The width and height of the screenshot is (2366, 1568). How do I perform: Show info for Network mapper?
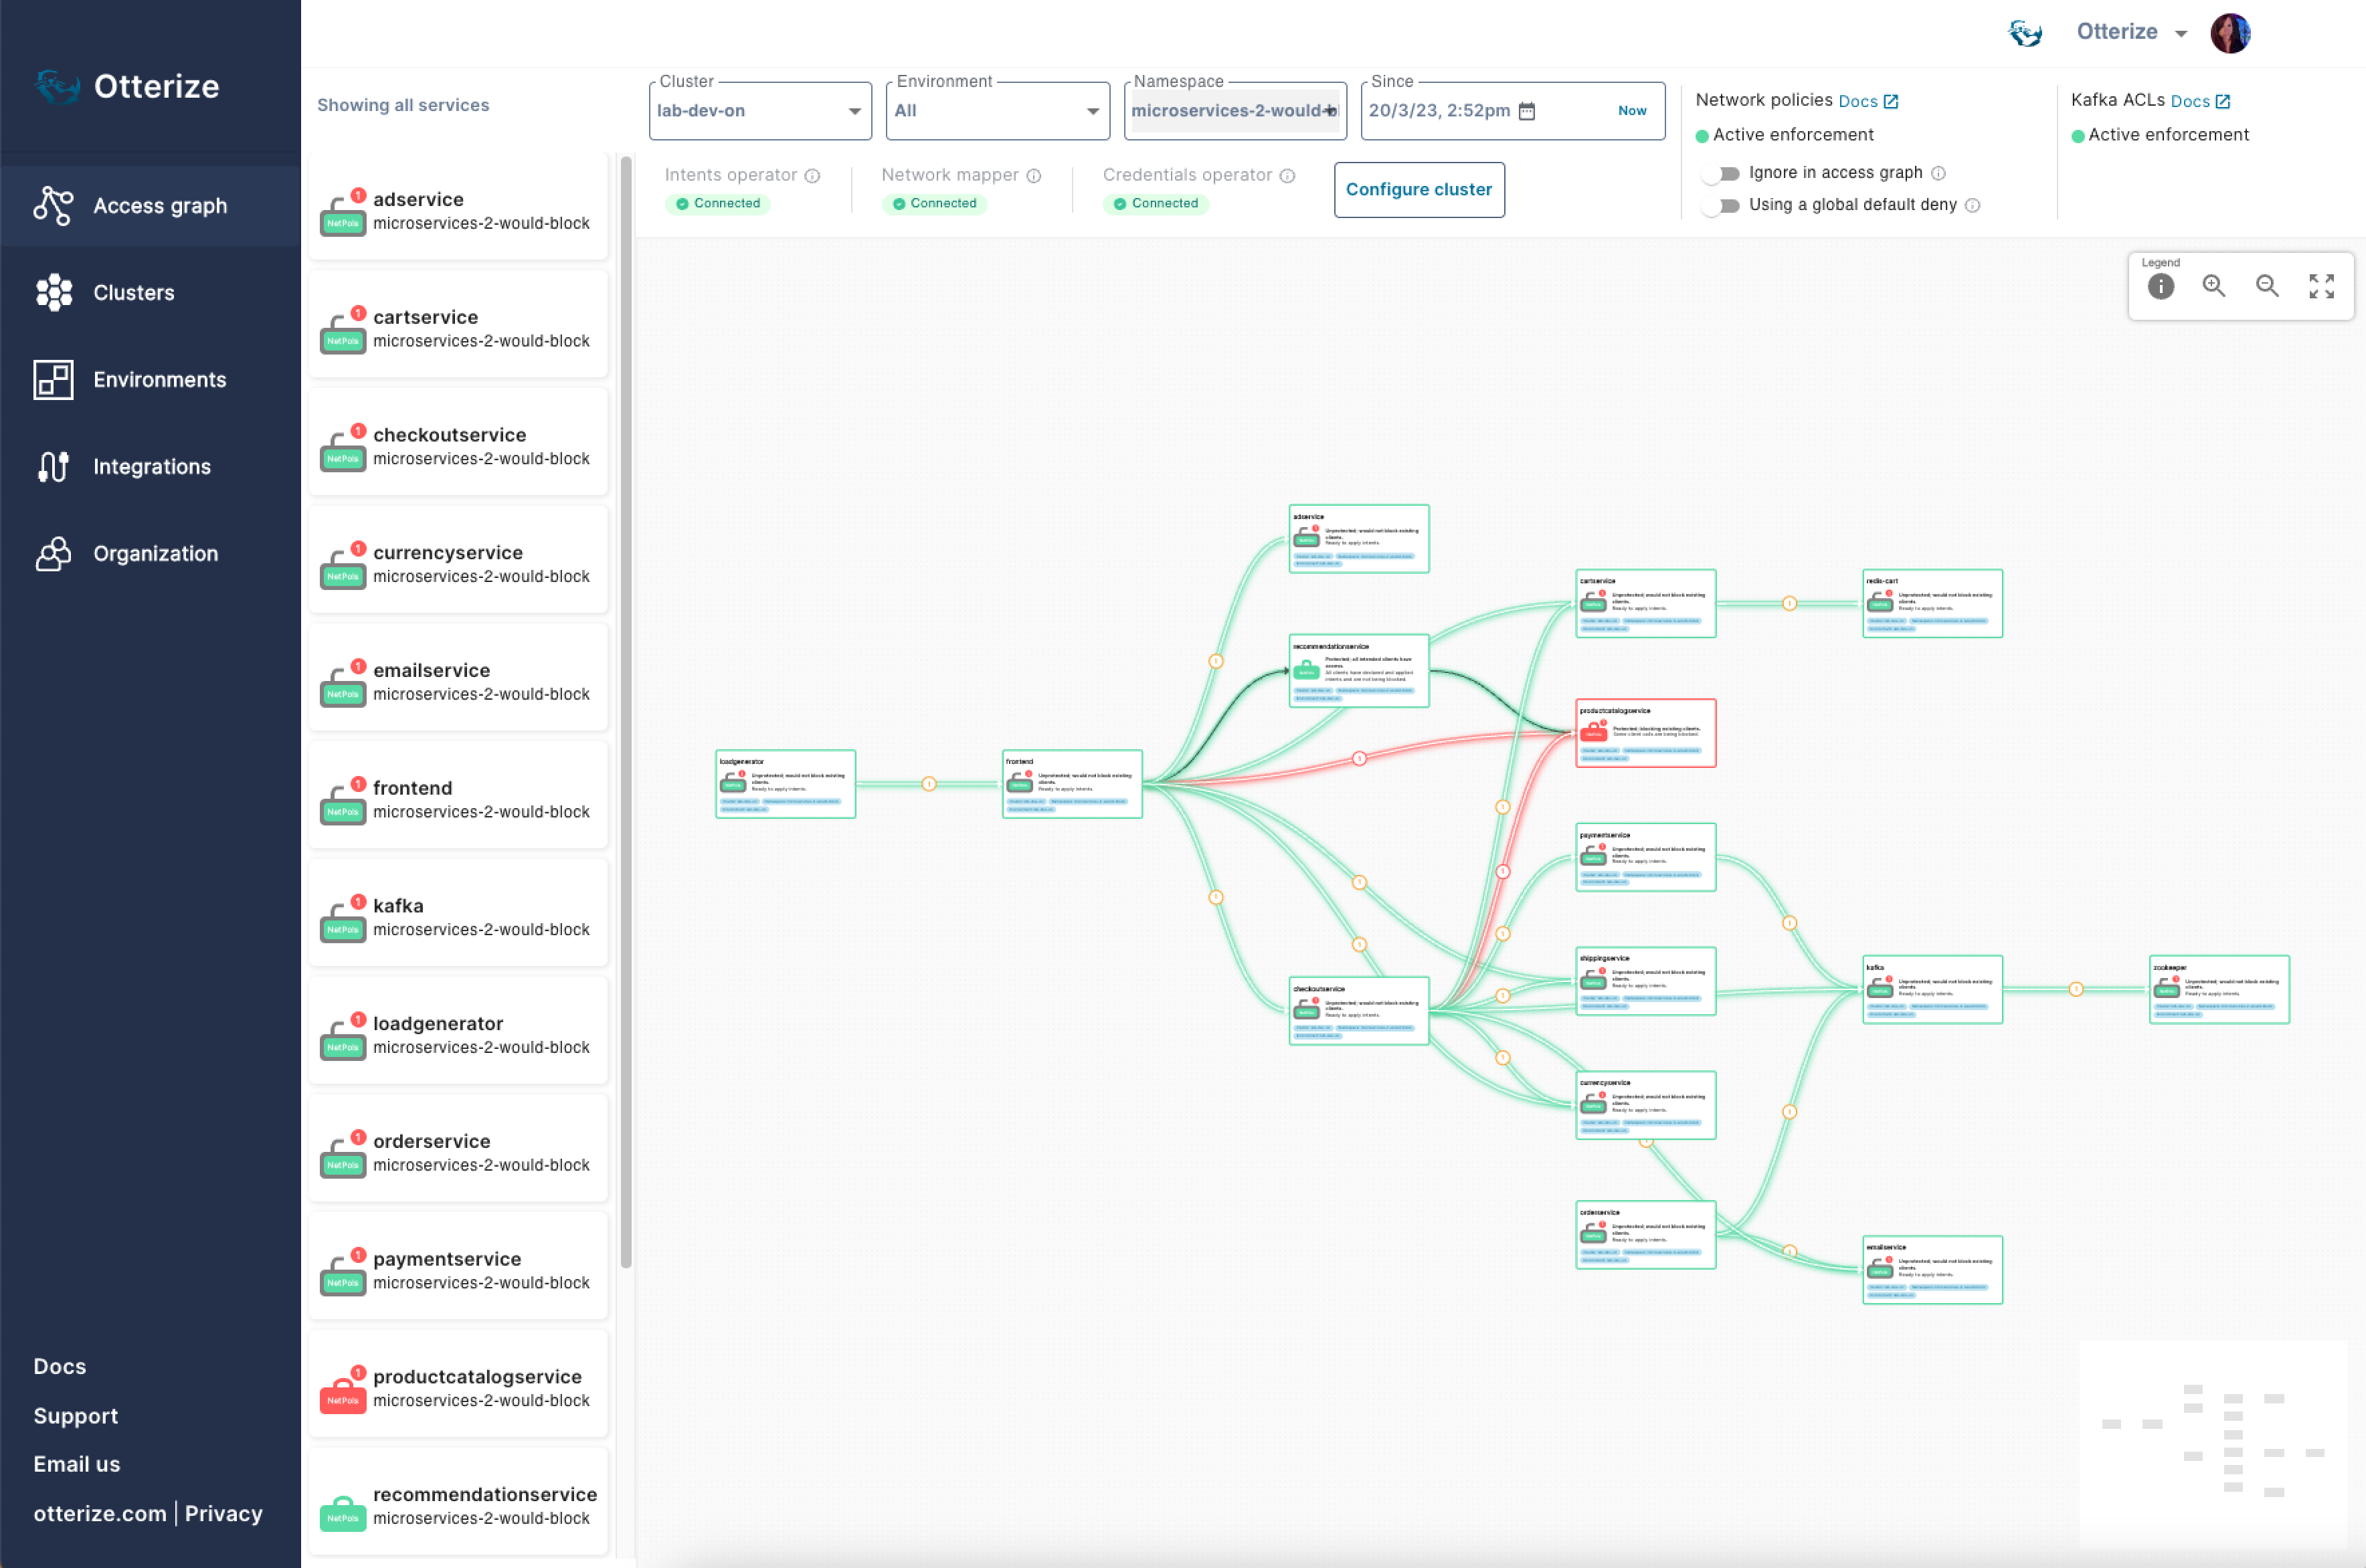[x=1034, y=176]
